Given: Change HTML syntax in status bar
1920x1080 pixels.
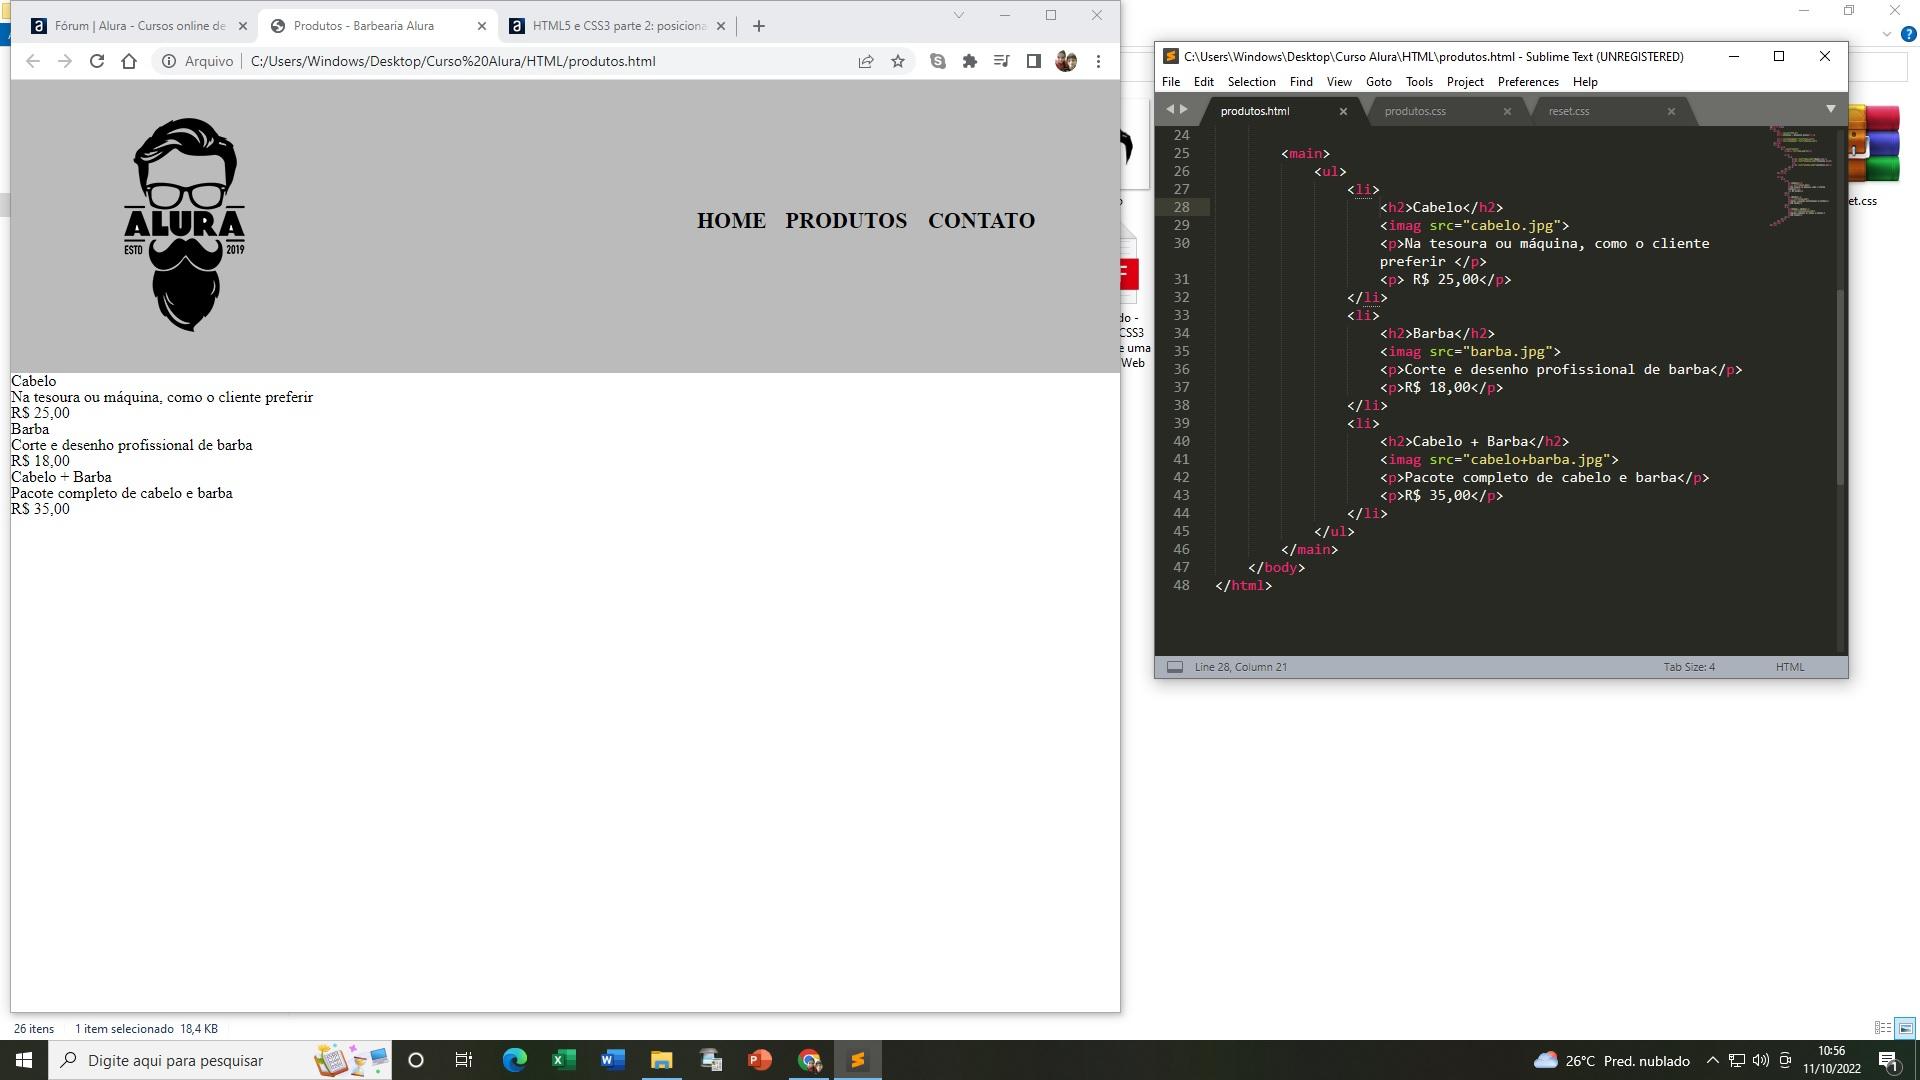Looking at the screenshot, I should [1790, 667].
